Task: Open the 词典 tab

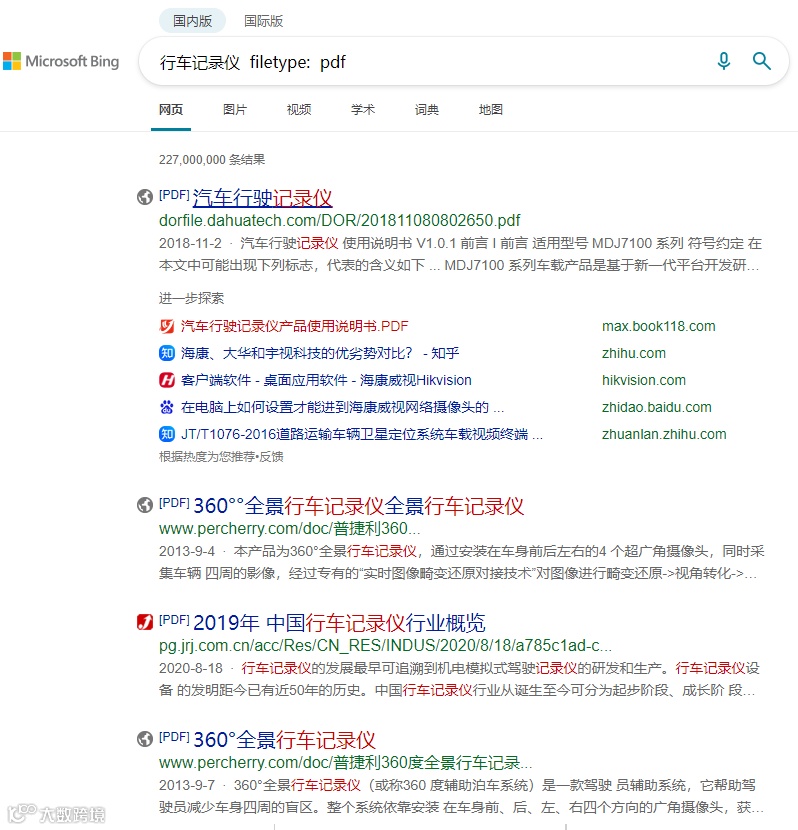Action: pos(427,110)
